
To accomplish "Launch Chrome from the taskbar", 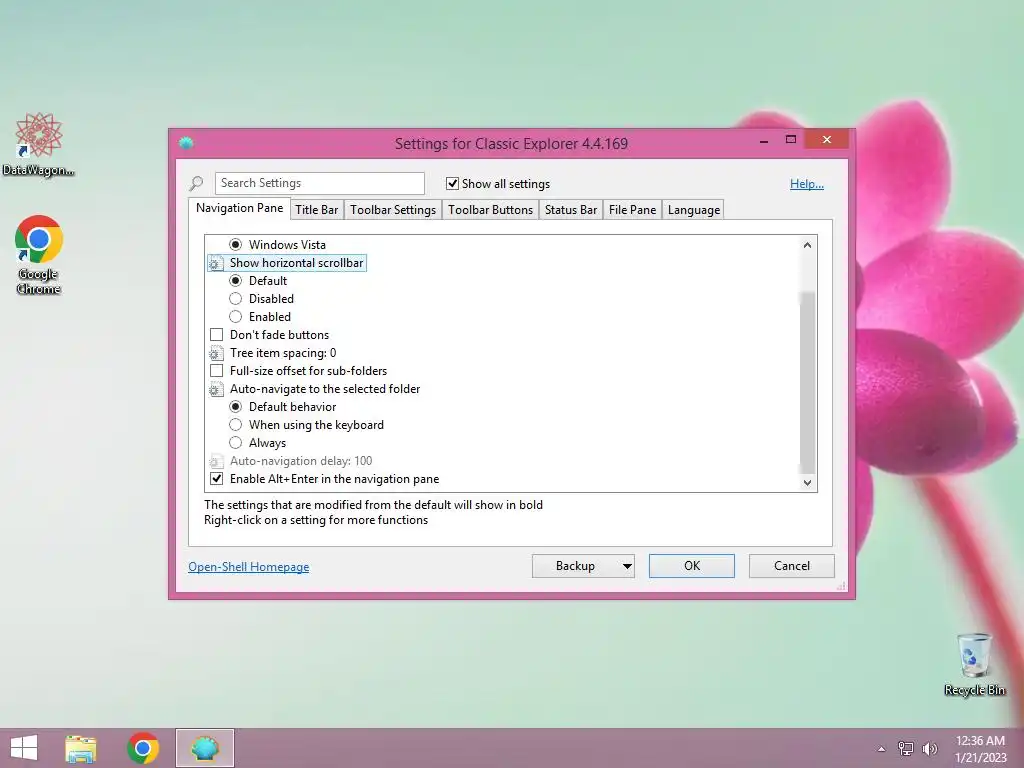I will click(143, 748).
